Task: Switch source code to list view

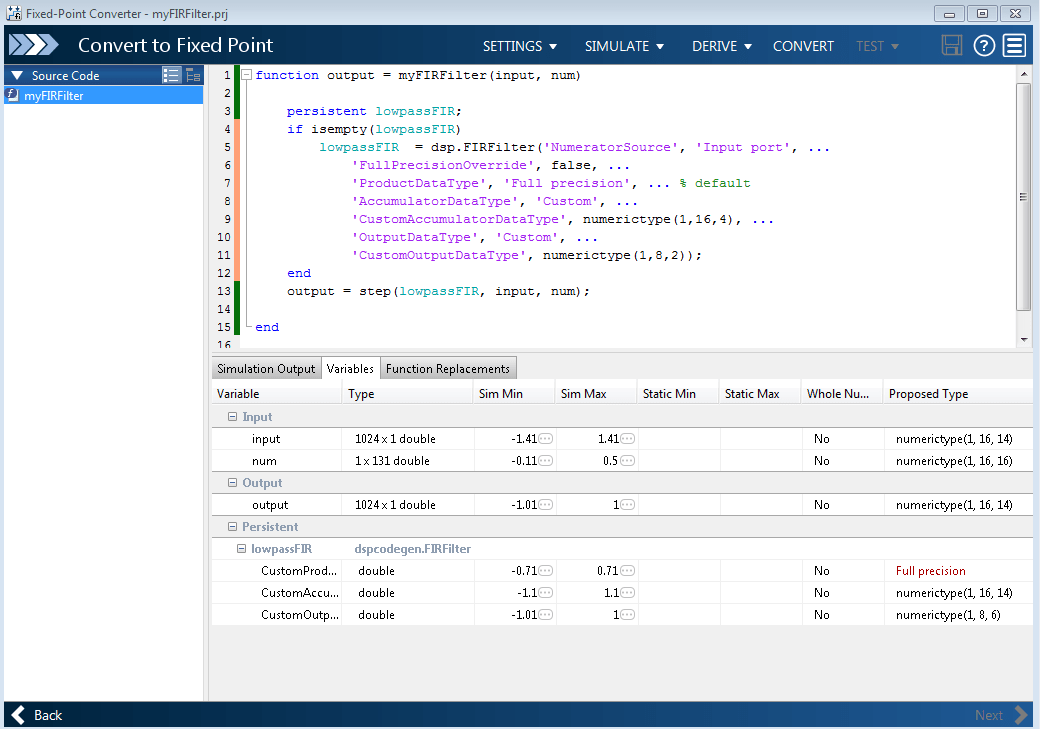Action: [x=171, y=75]
